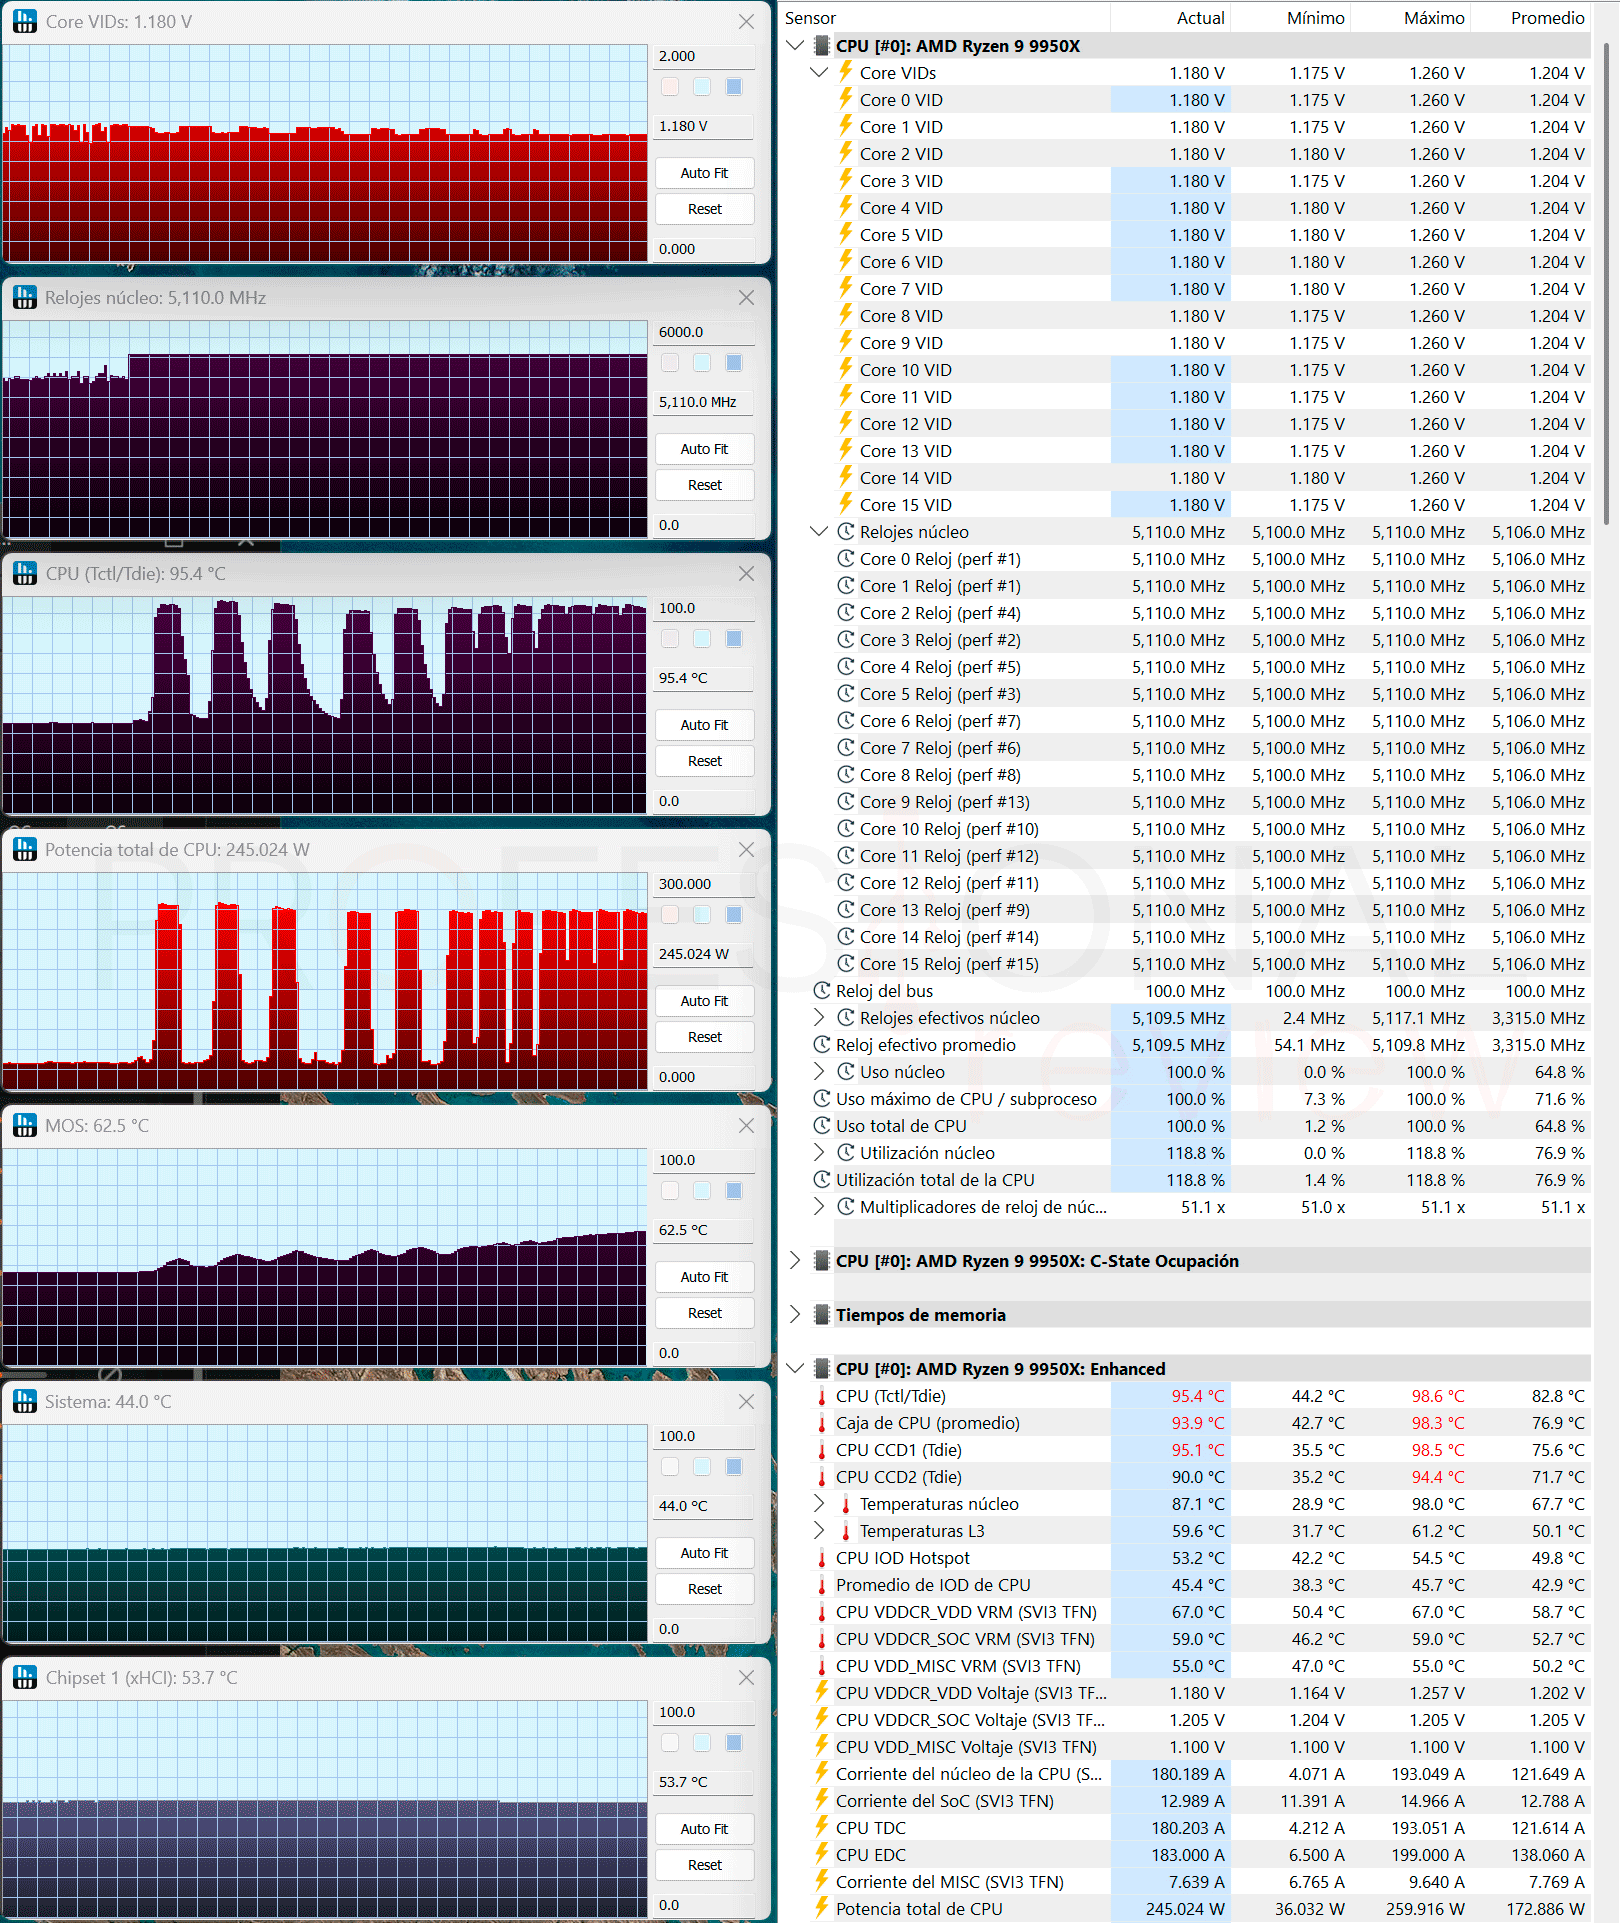Click the graph icon in the Relojes núcleo window title
Viewport: 1620px width, 1923px height.
click(x=24, y=297)
